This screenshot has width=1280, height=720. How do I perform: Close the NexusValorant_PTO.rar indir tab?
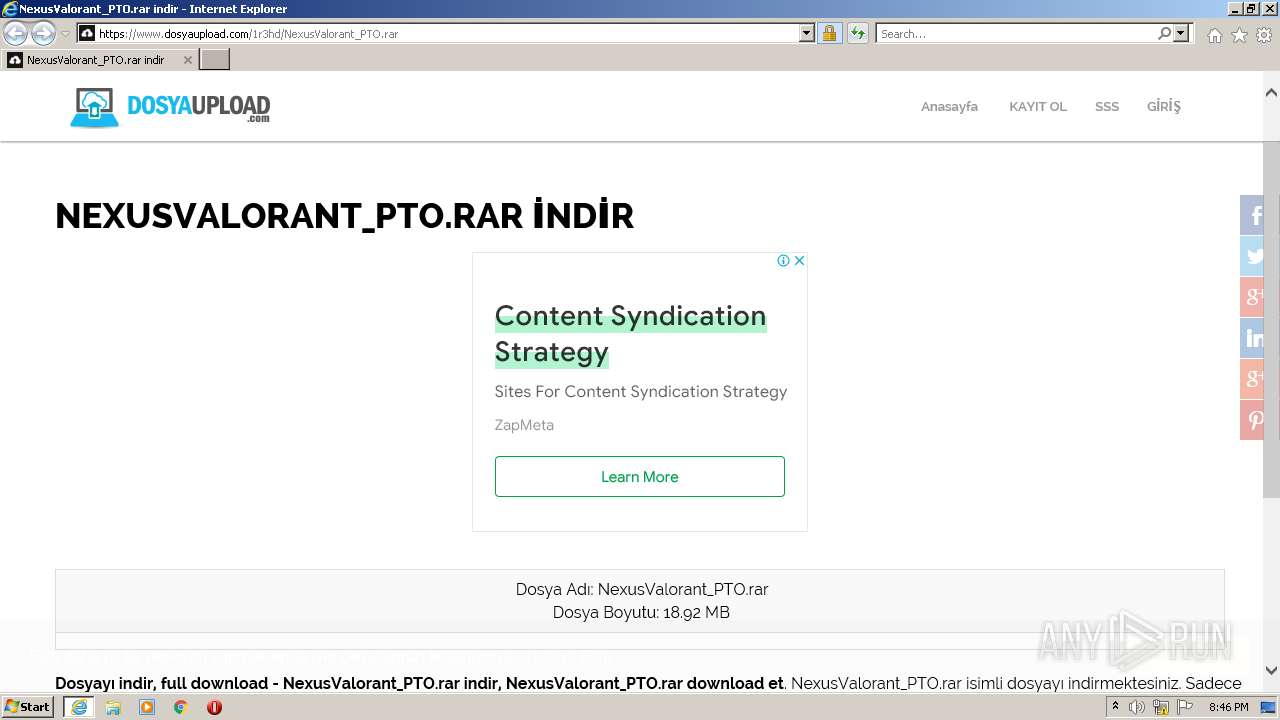coord(187,60)
